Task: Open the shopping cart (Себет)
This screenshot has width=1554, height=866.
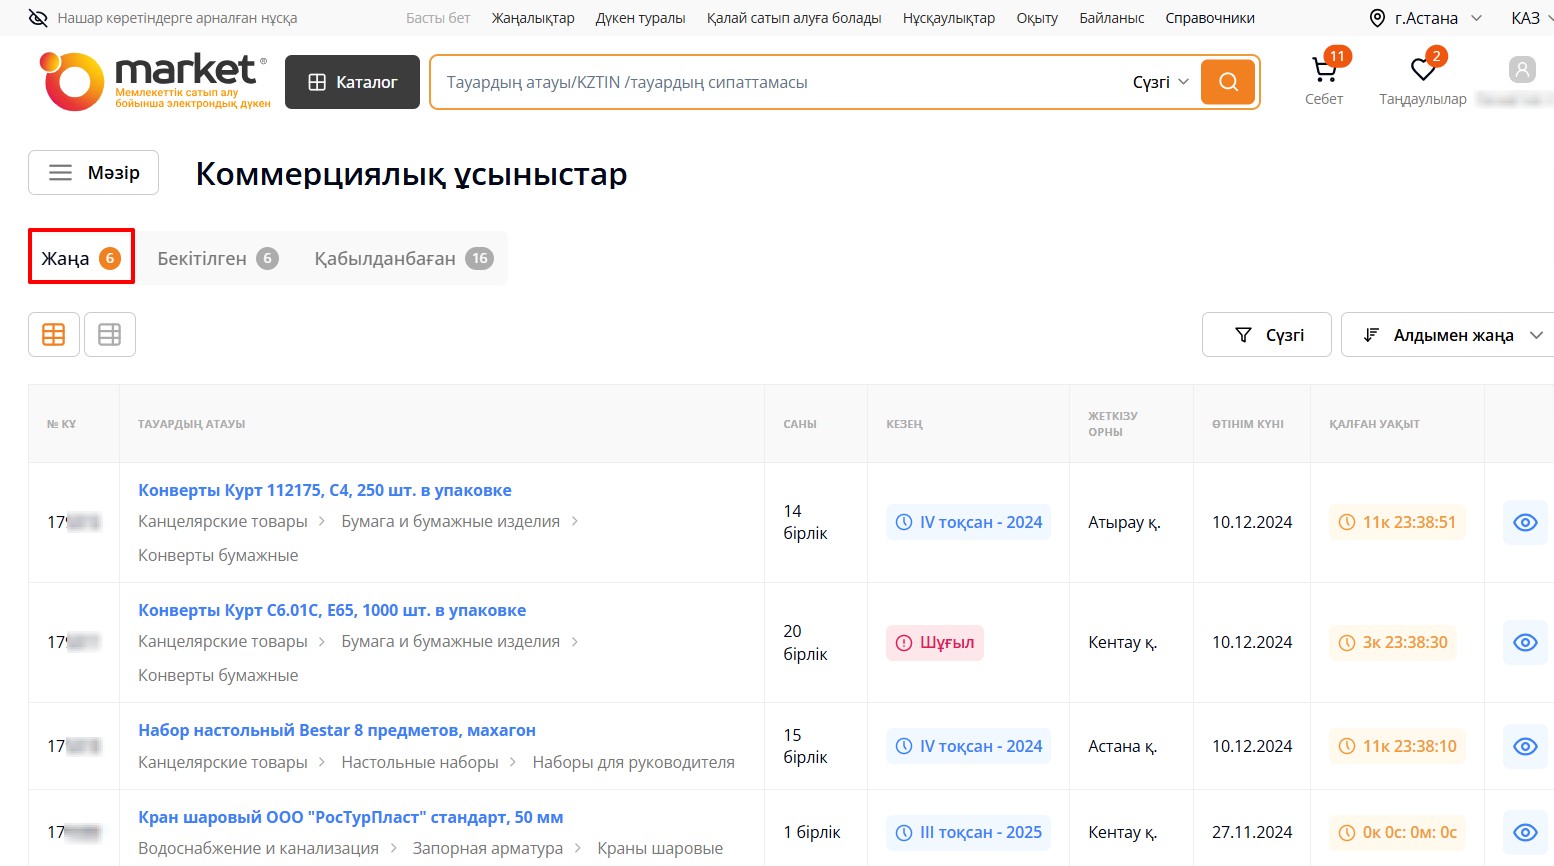Action: pos(1324,72)
